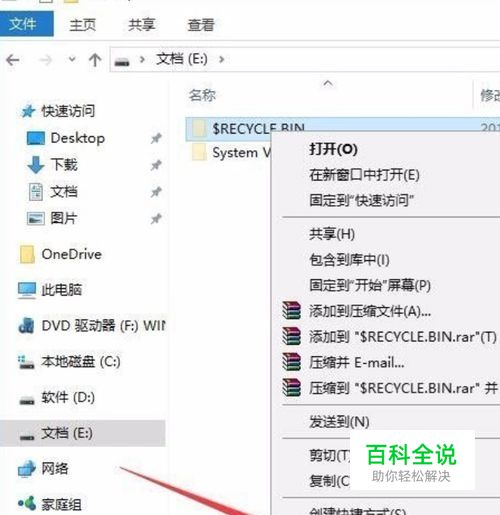This screenshot has width=500, height=515.
Task: Open the 家庭组 homegroup icon
Action: click(27, 503)
